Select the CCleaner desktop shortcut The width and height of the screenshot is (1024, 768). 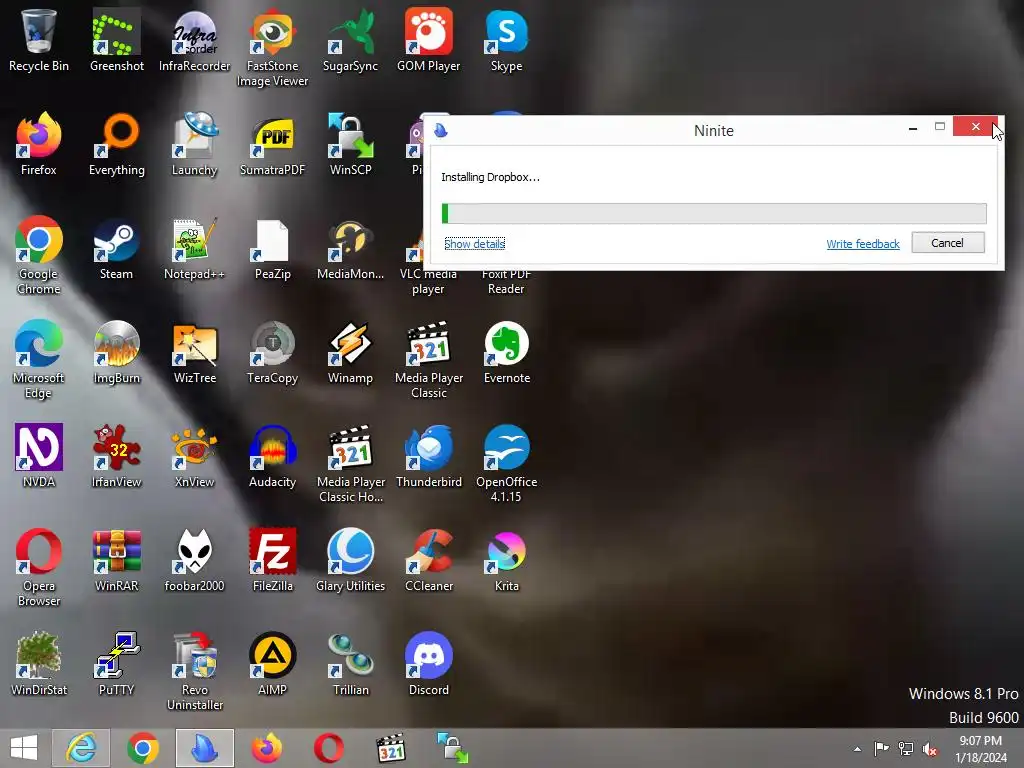(428, 560)
